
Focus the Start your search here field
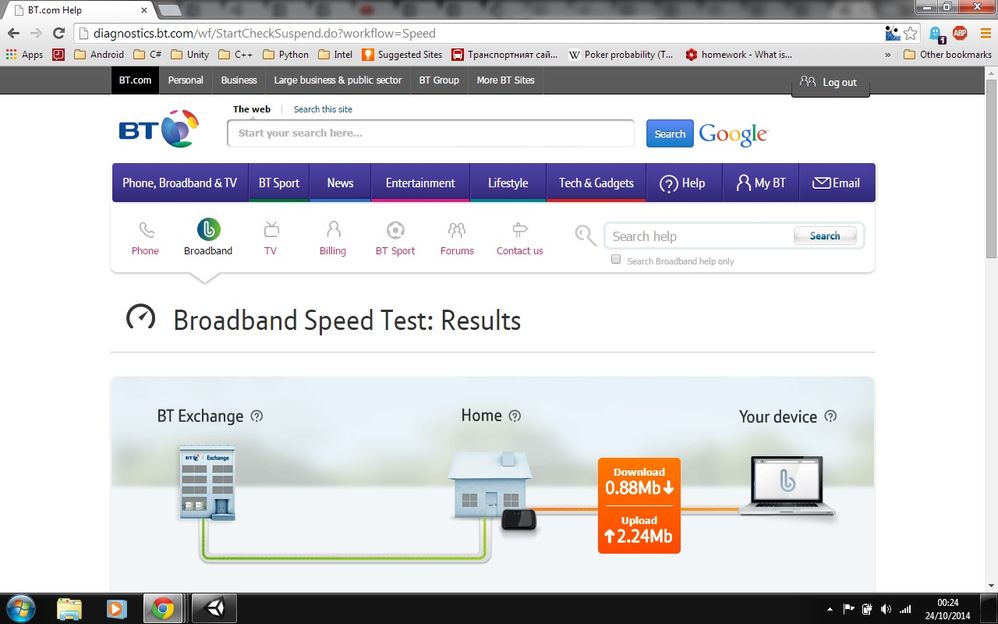pyautogui.click(x=431, y=133)
